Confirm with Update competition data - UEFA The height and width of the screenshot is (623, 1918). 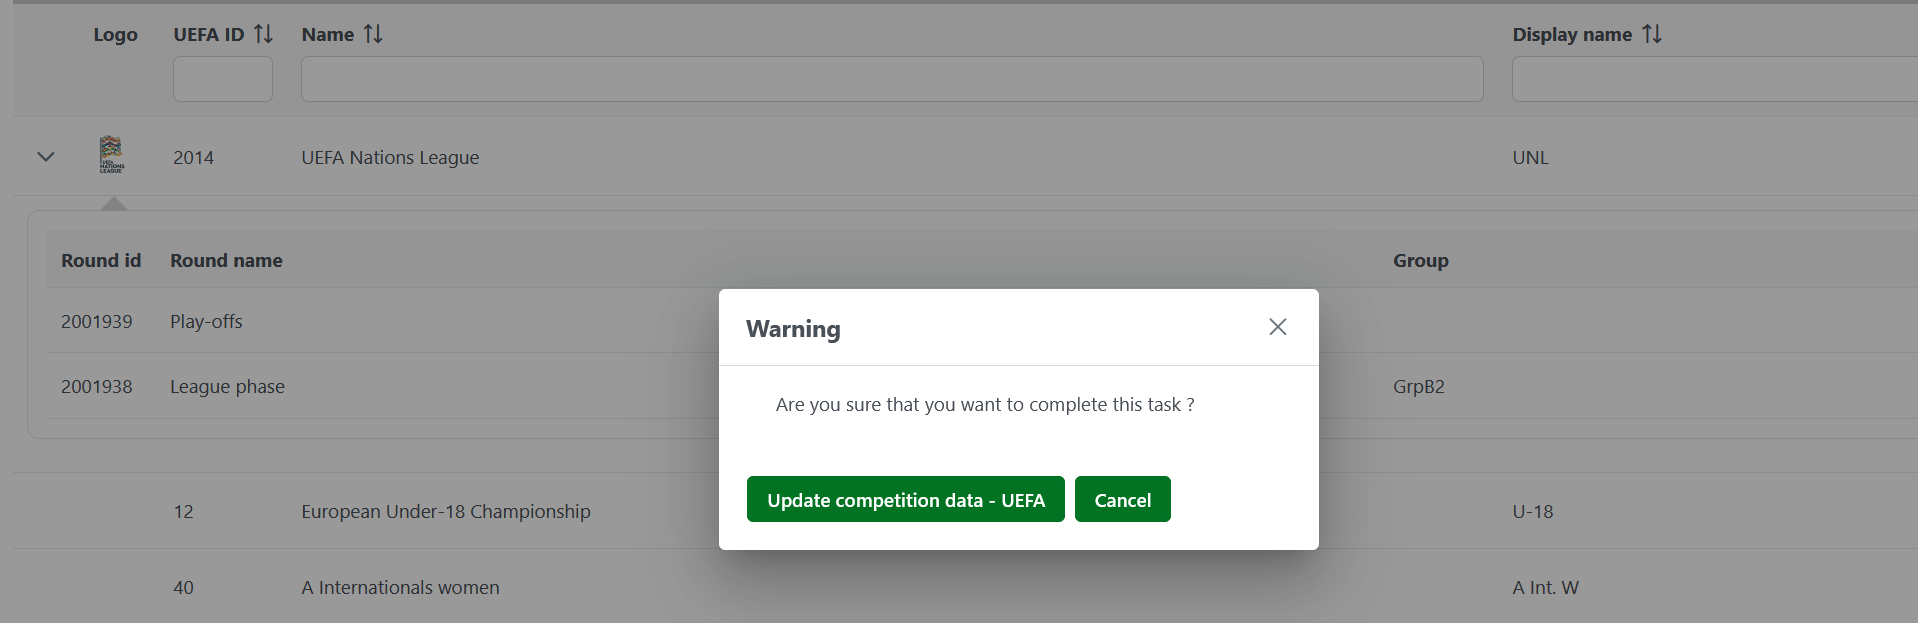point(905,499)
